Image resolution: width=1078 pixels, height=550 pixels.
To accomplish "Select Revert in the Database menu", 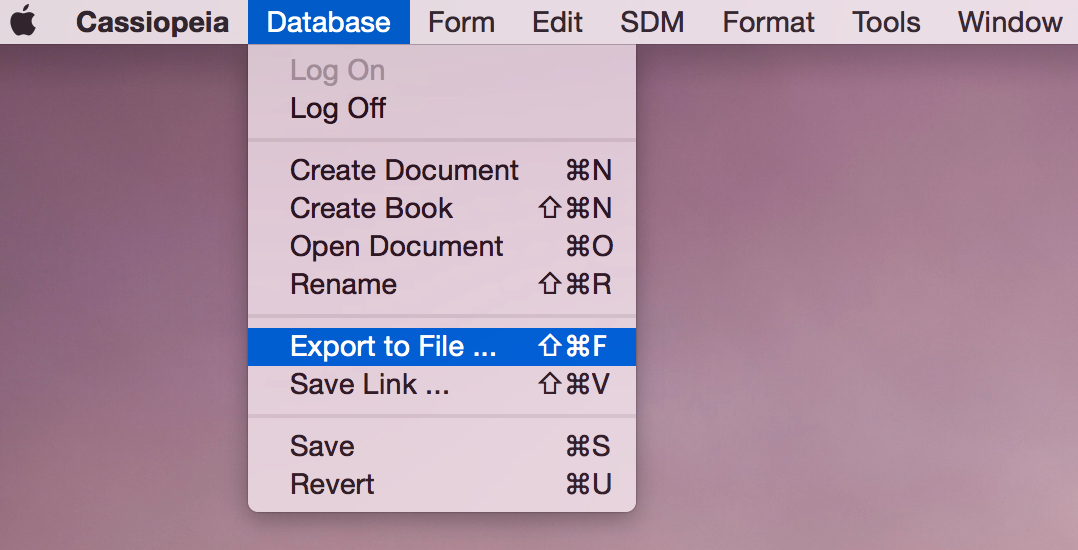I will point(441,484).
